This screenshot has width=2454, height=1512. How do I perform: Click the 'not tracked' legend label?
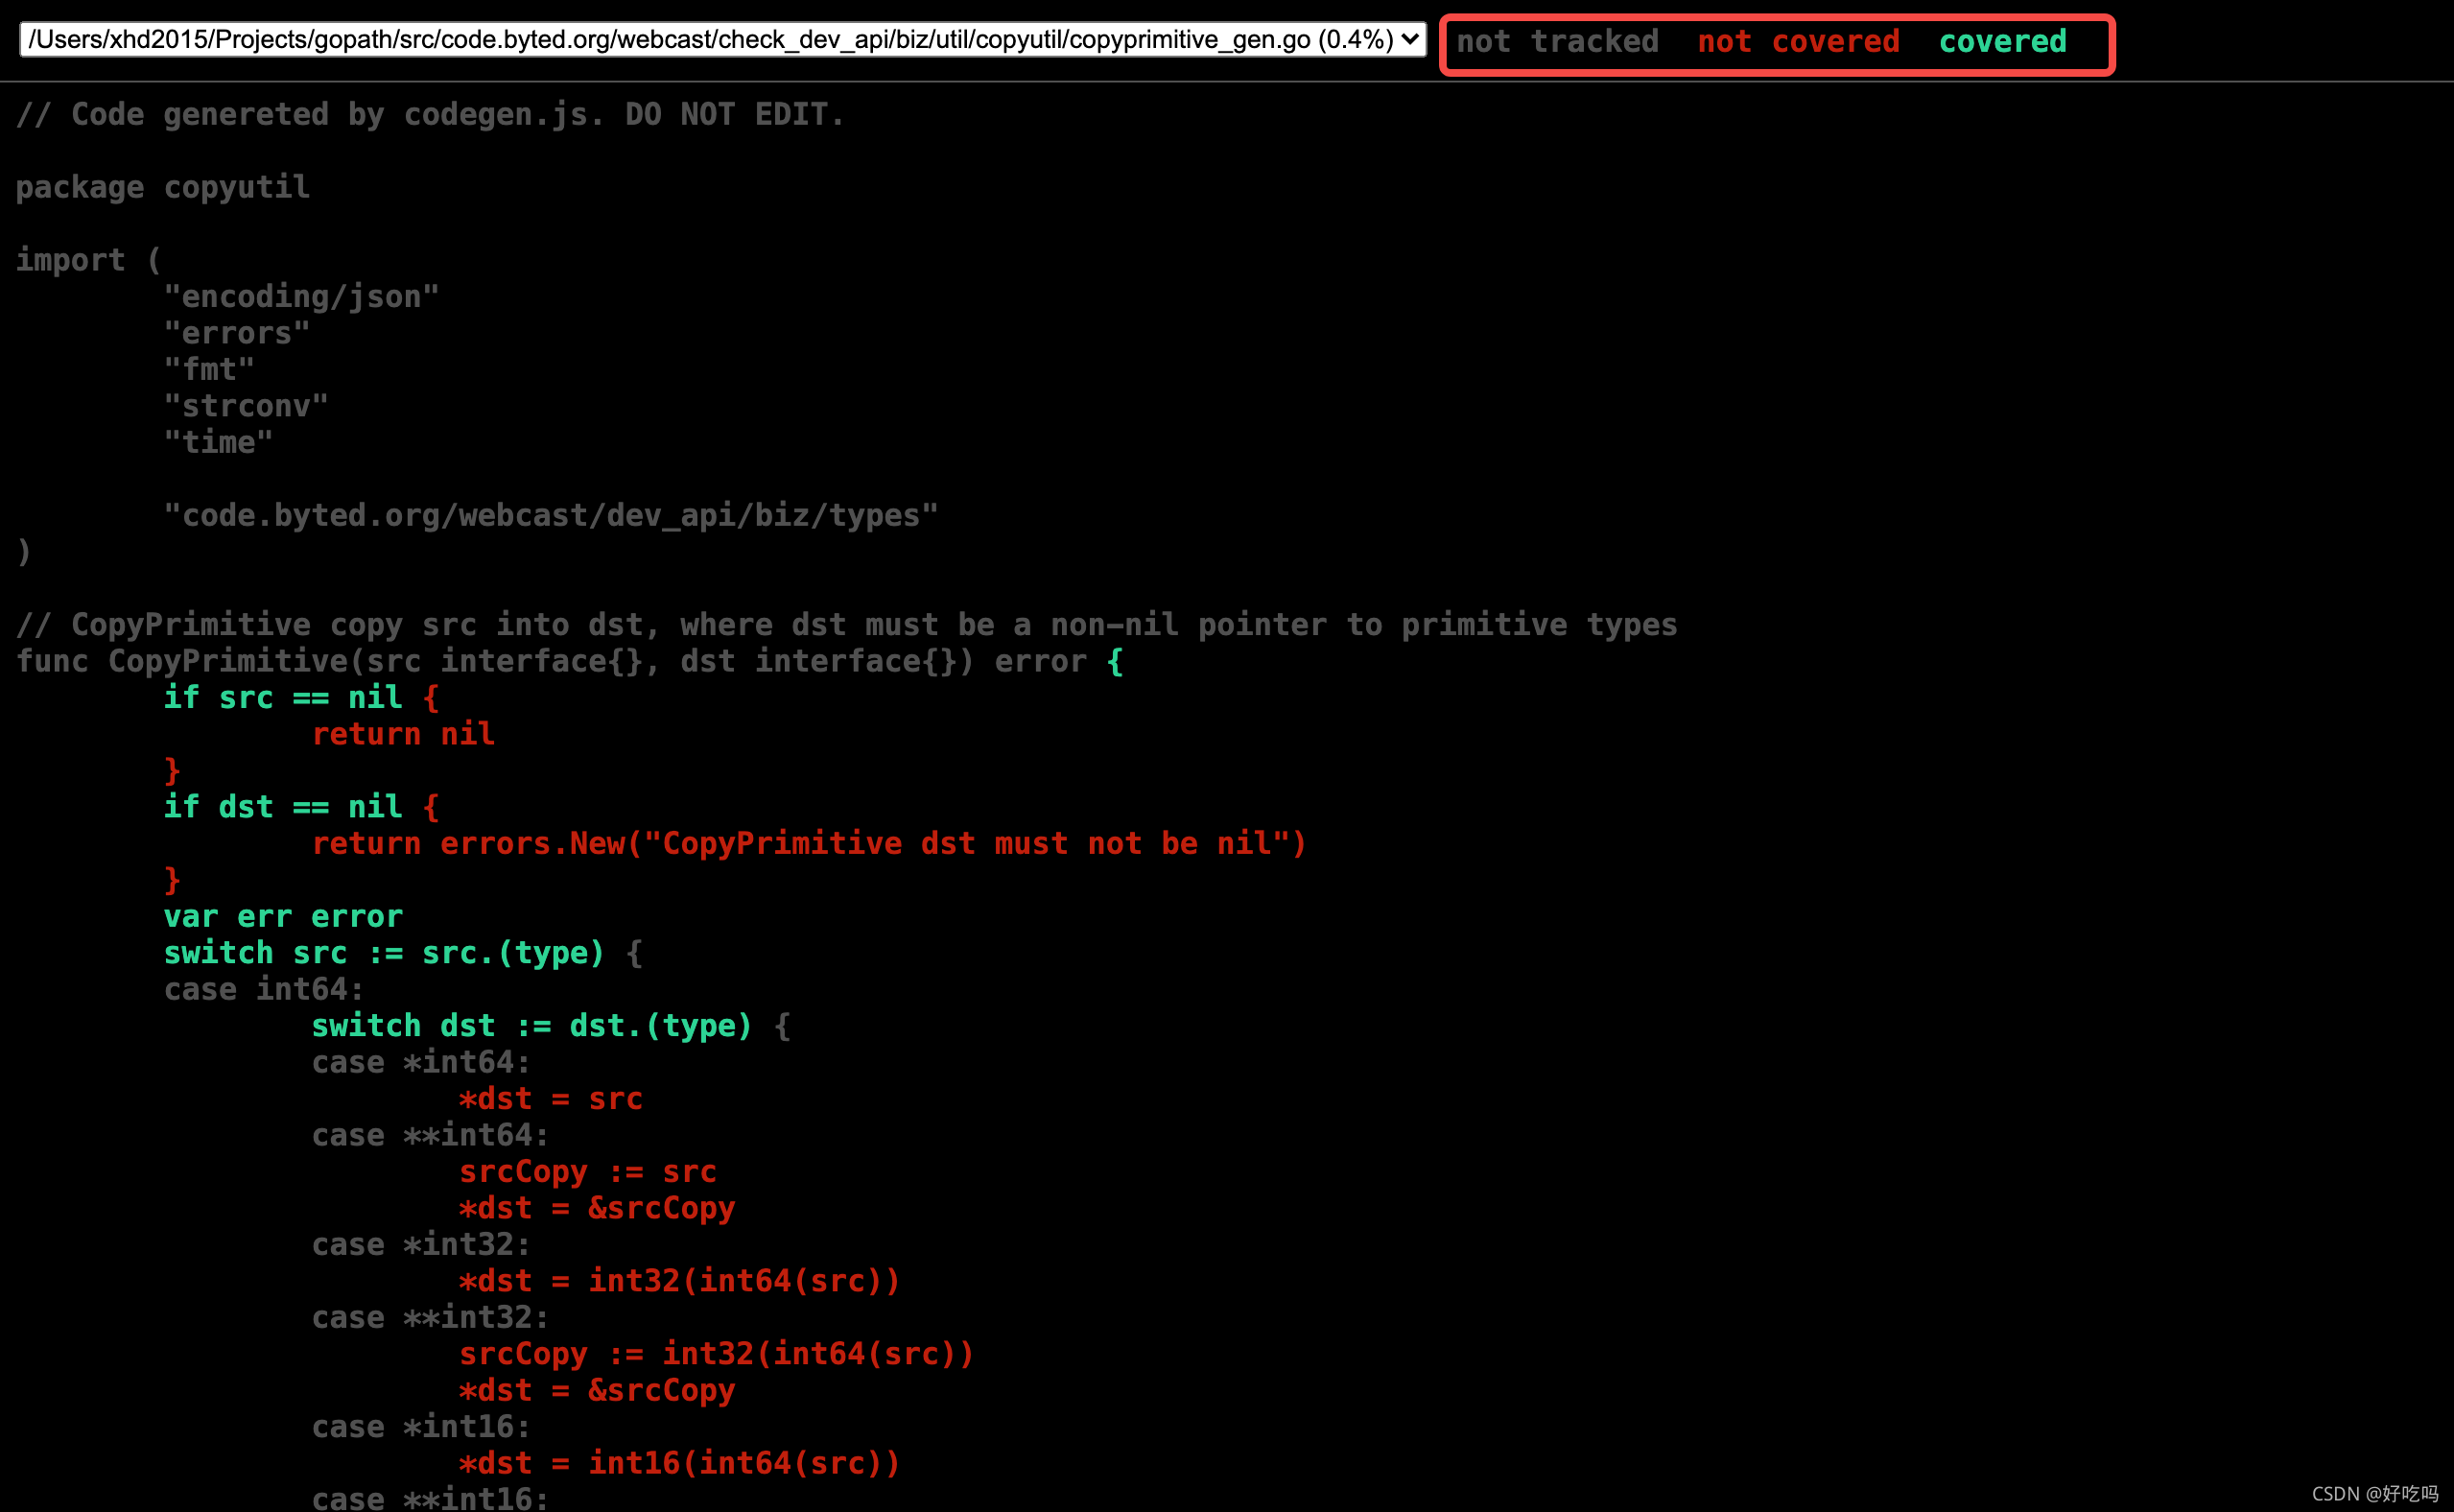pos(1557,42)
